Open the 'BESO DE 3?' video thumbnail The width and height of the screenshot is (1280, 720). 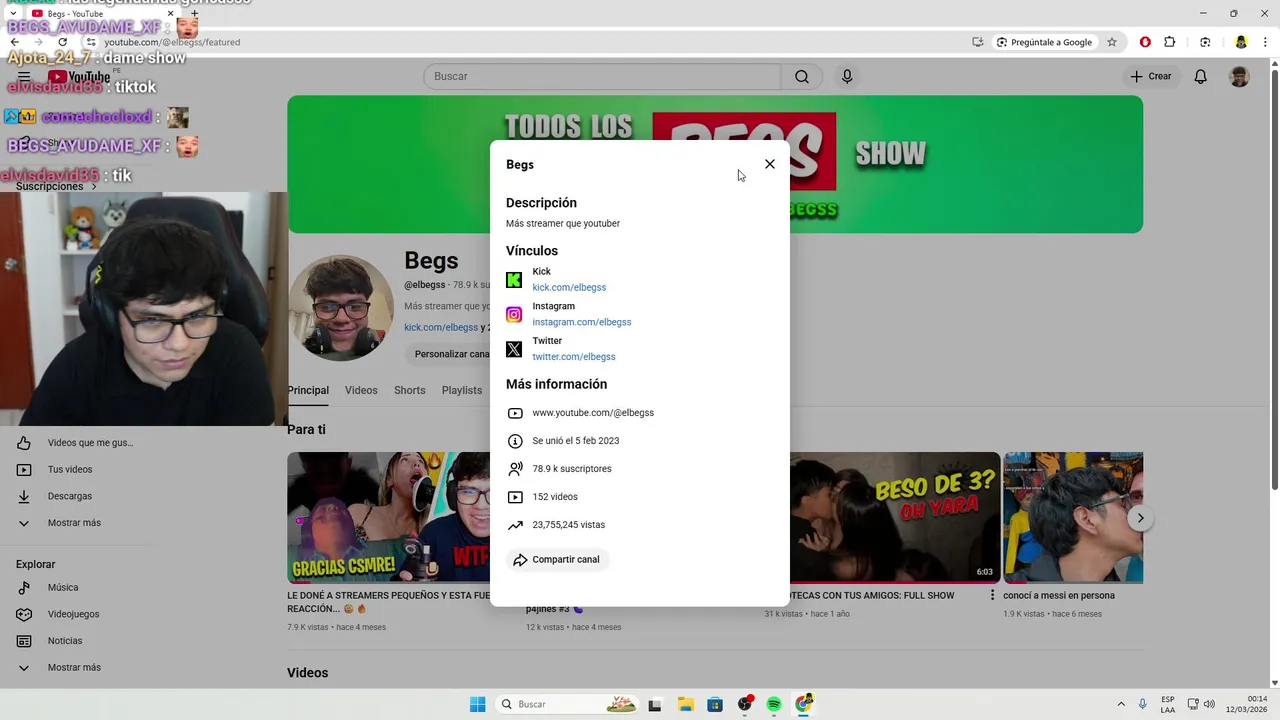click(895, 518)
